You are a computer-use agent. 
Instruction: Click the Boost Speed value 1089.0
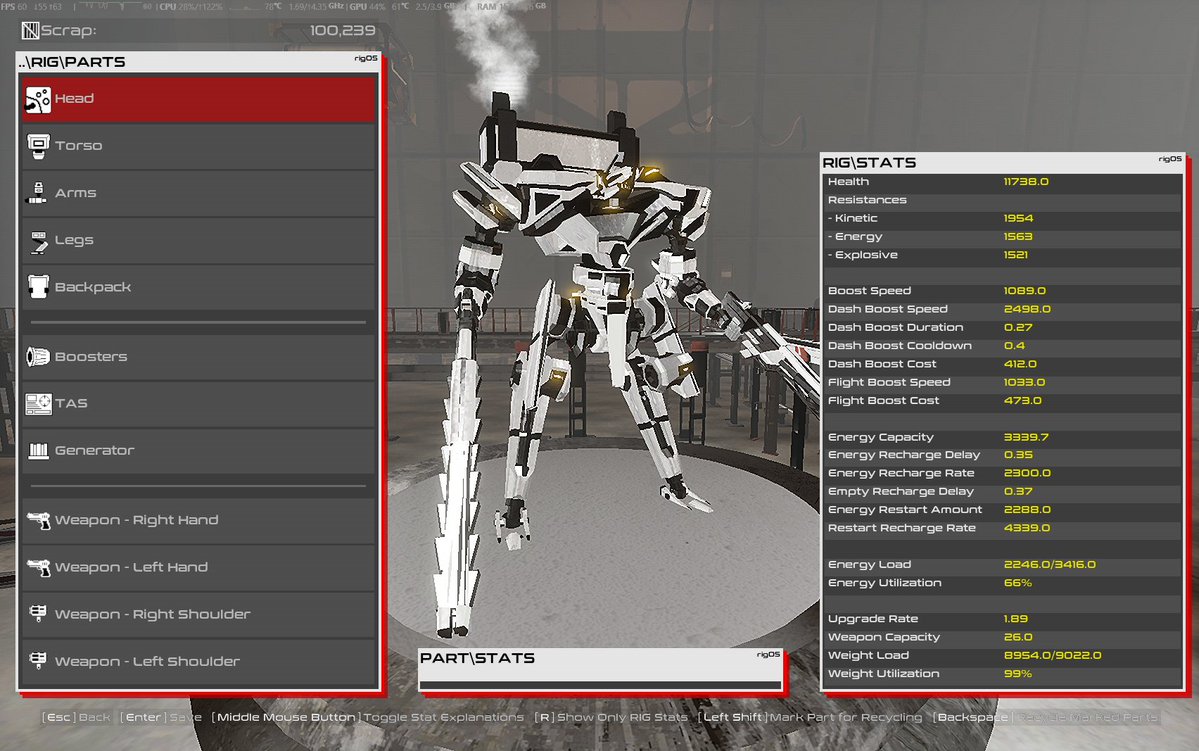tap(1025, 291)
